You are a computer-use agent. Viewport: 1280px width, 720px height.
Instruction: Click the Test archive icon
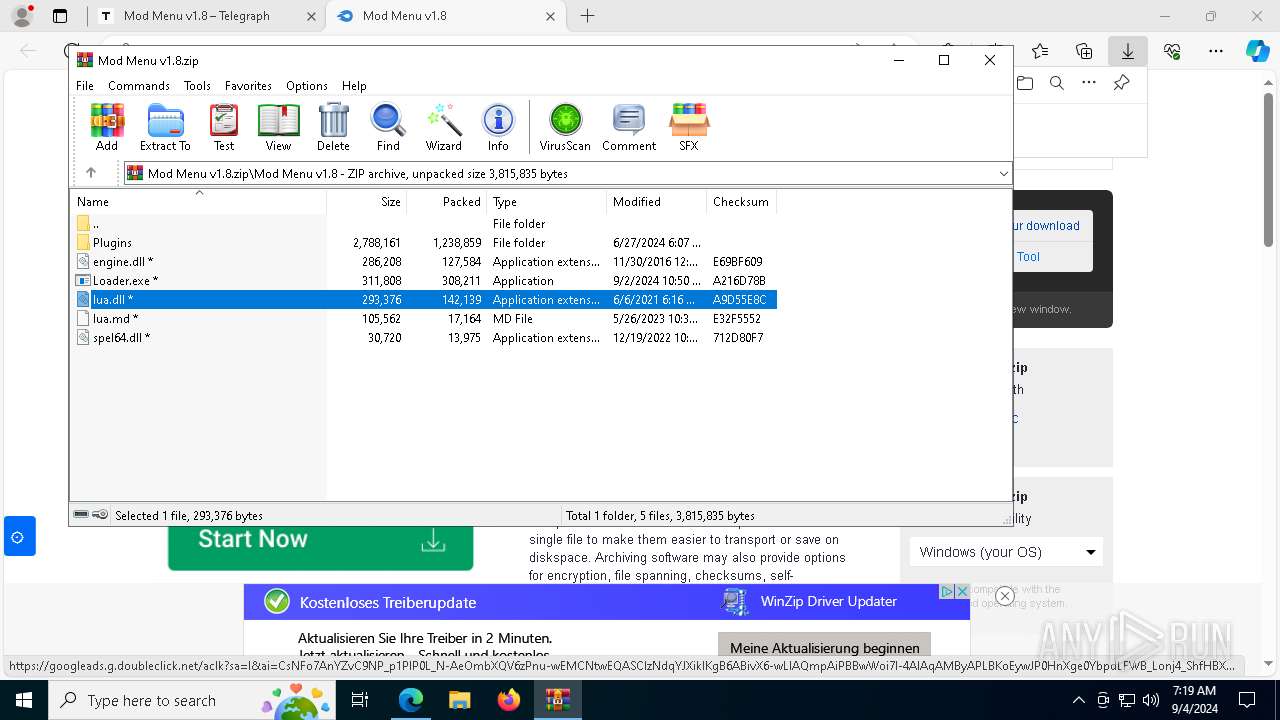click(224, 127)
